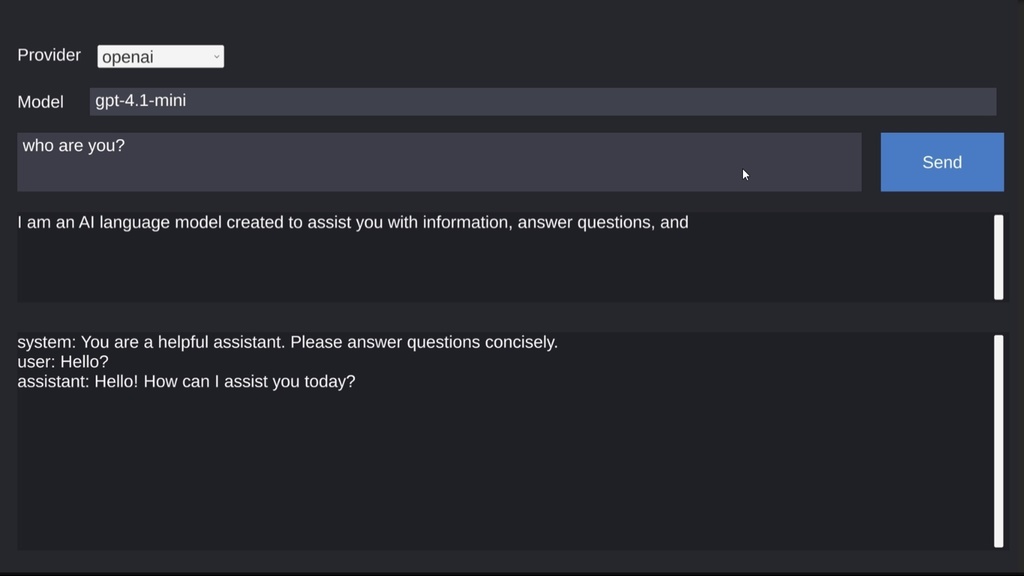Click the Provider dropdown arrow

(216, 56)
